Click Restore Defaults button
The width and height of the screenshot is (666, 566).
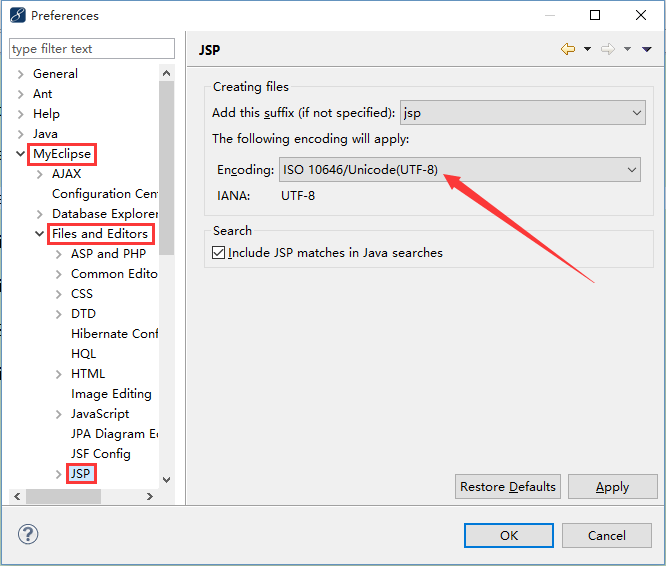[x=508, y=487]
